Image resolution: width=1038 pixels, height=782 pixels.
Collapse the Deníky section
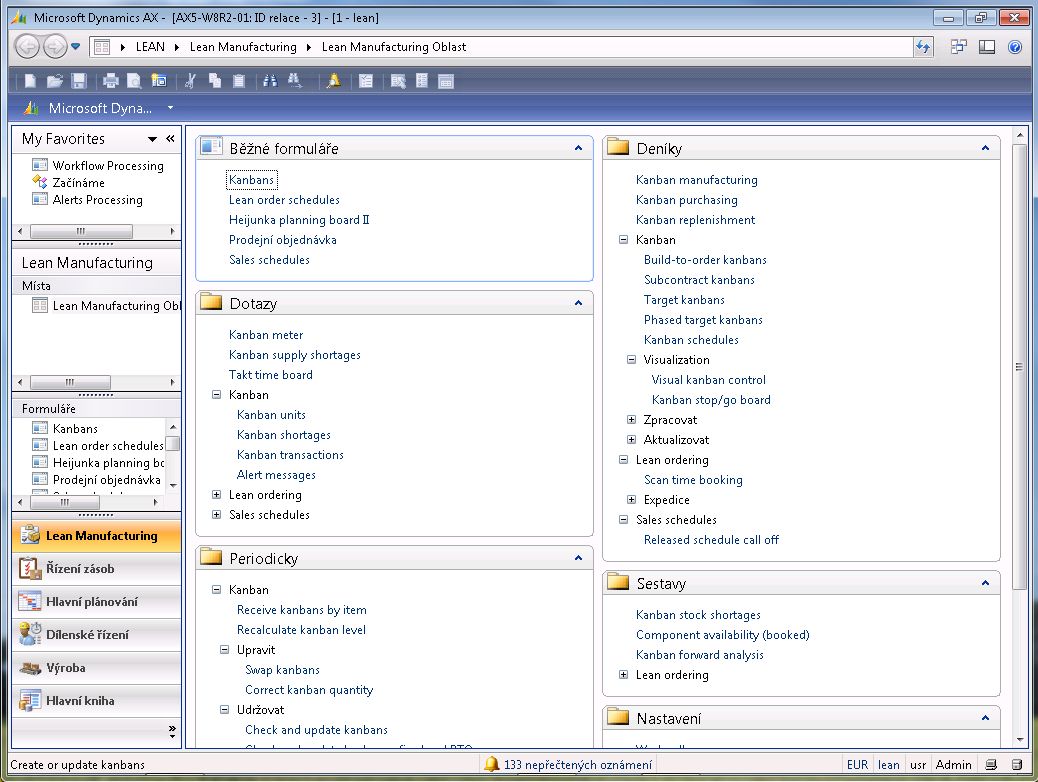(985, 148)
